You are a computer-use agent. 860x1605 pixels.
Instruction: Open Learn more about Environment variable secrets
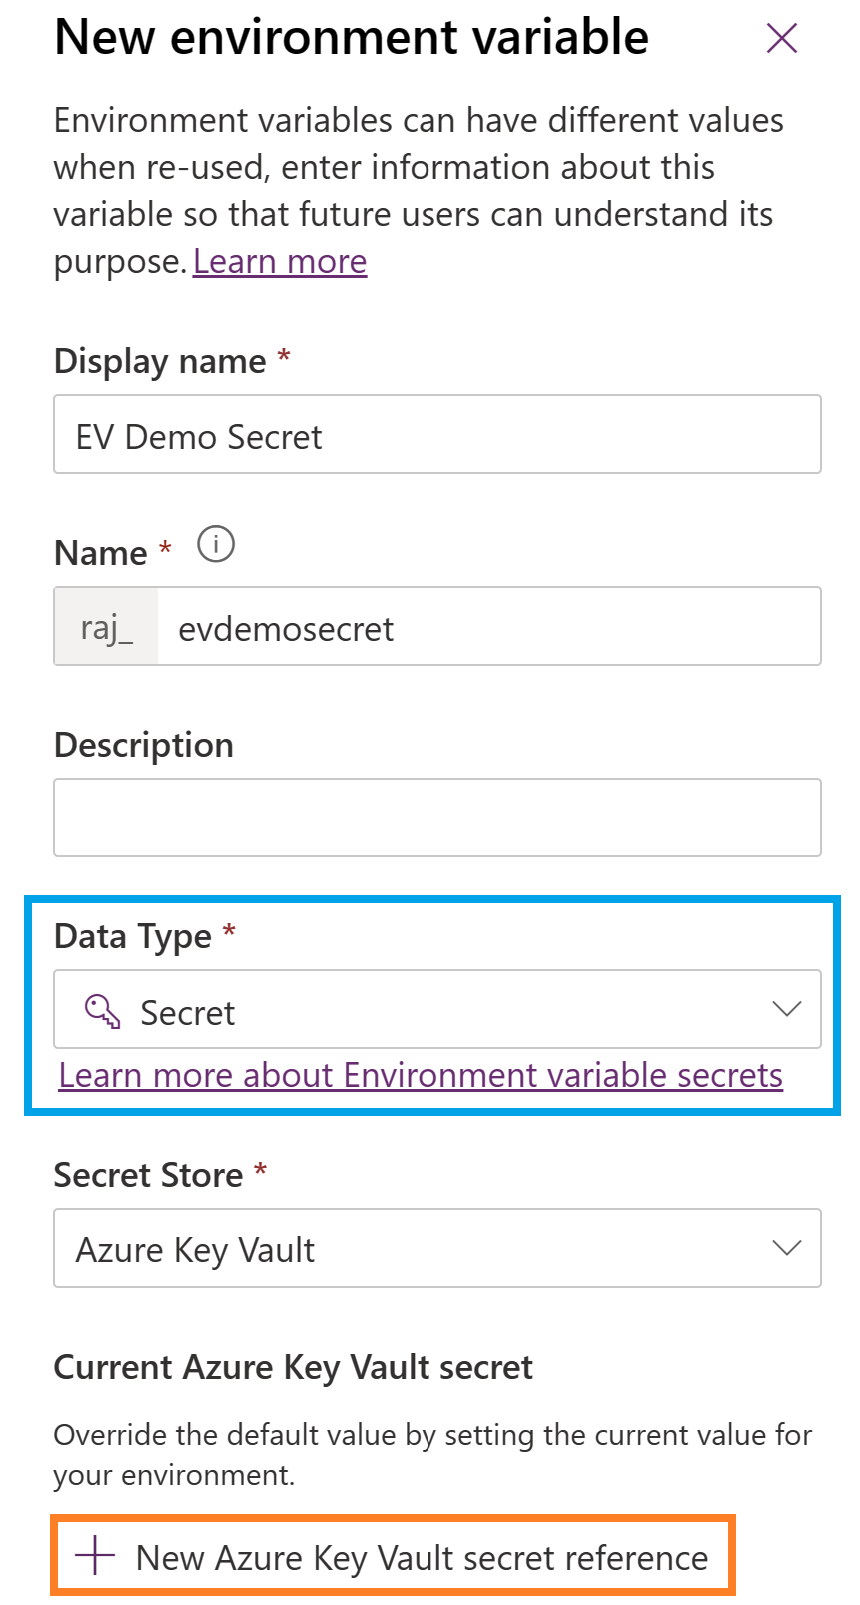[x=420, y=1075]
